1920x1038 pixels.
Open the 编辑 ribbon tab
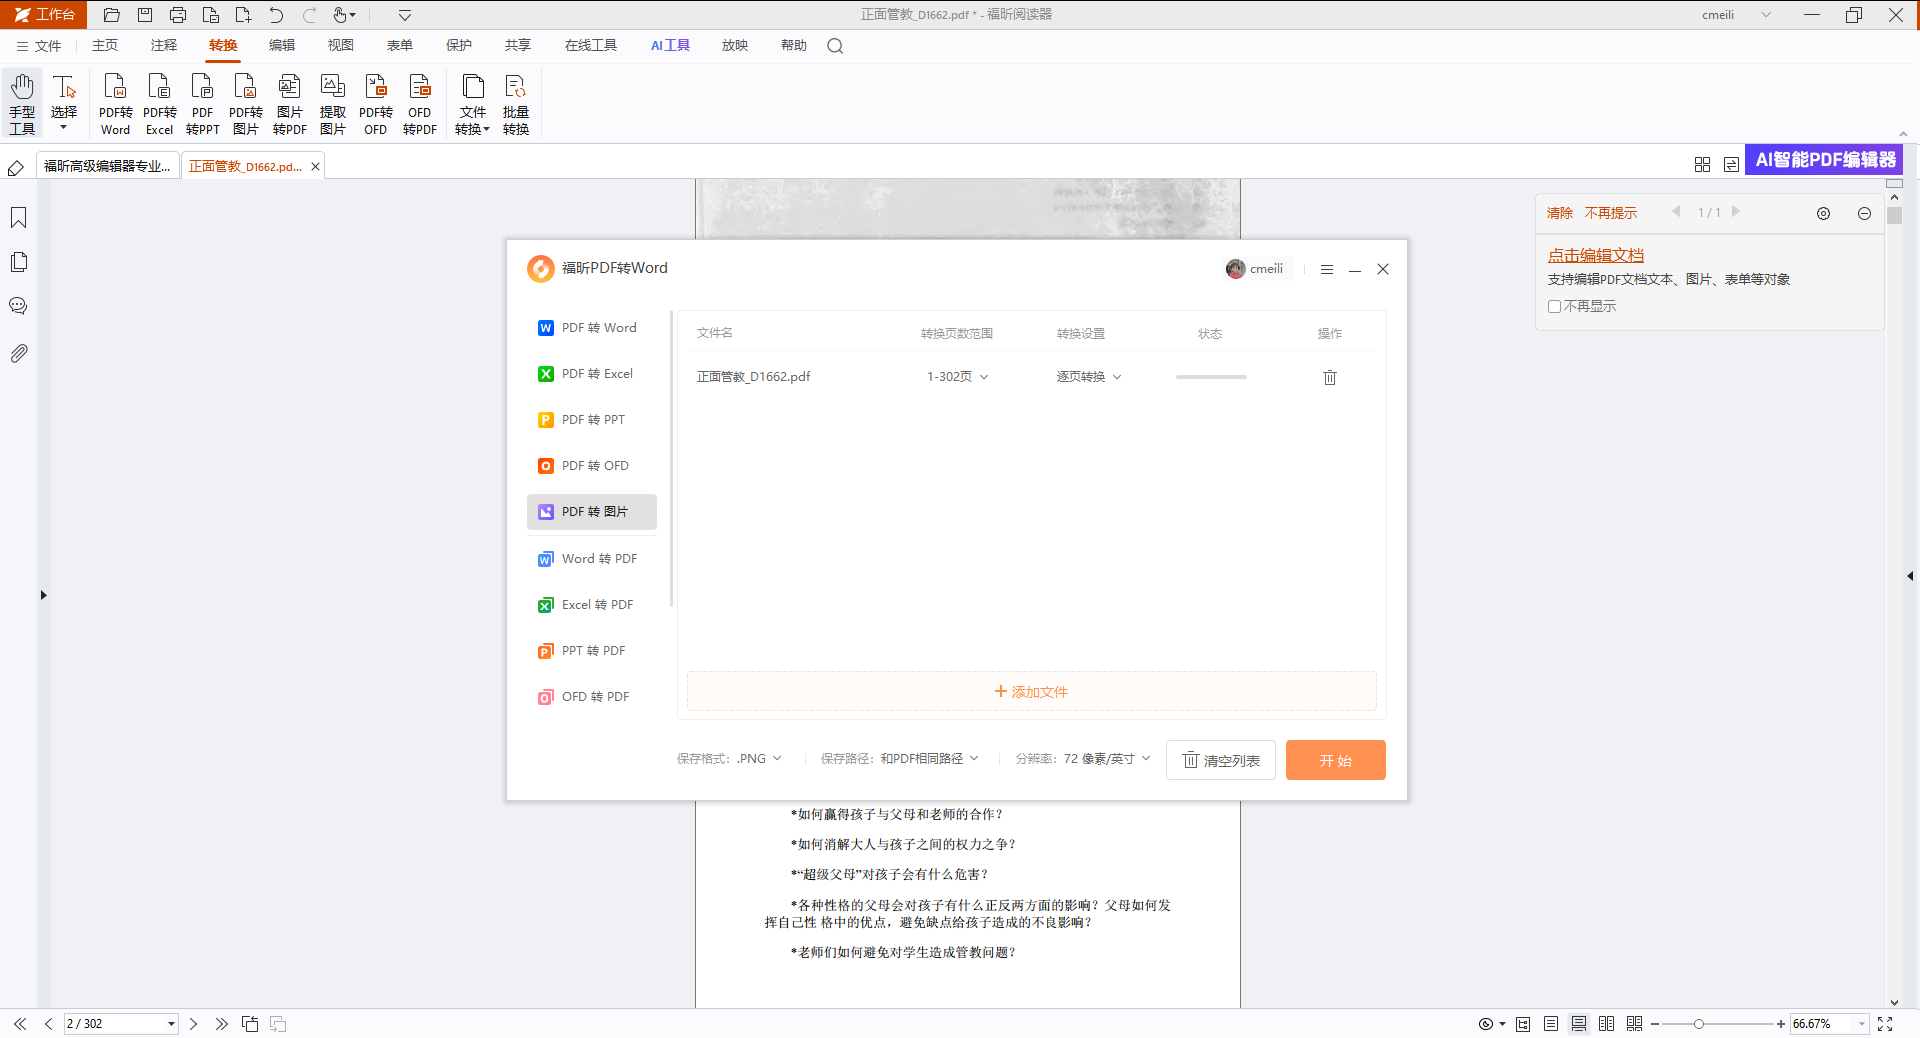(x=282, y=46)
